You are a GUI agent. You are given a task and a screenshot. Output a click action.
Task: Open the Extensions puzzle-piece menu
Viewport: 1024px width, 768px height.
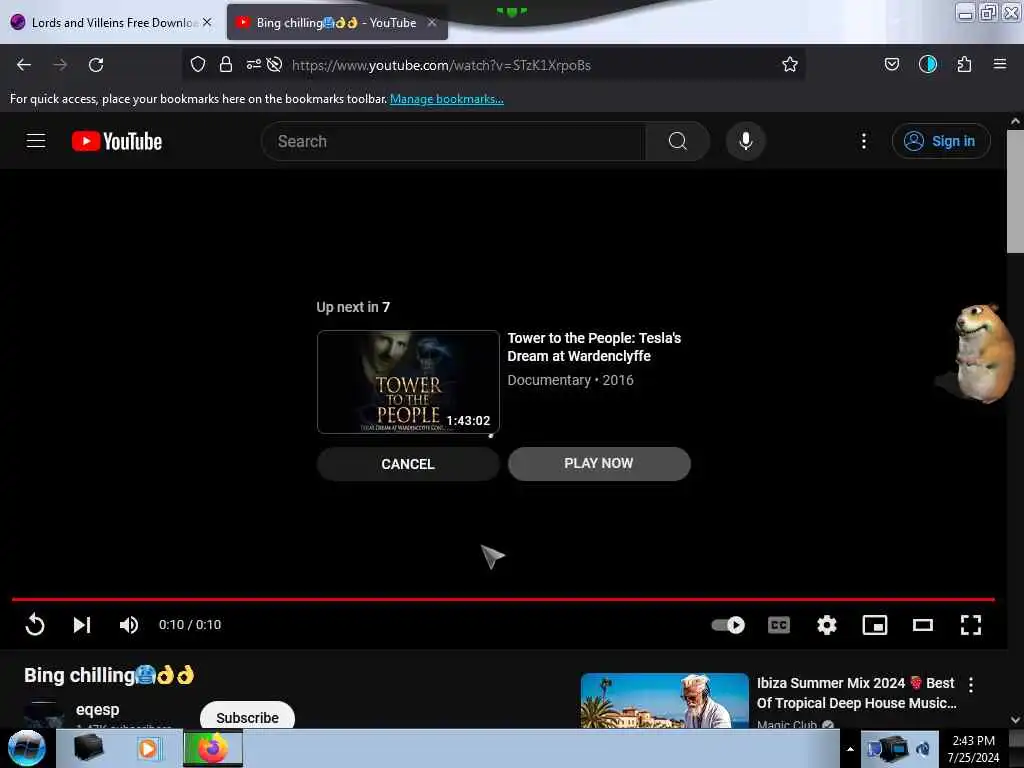(x=964, y=64)
